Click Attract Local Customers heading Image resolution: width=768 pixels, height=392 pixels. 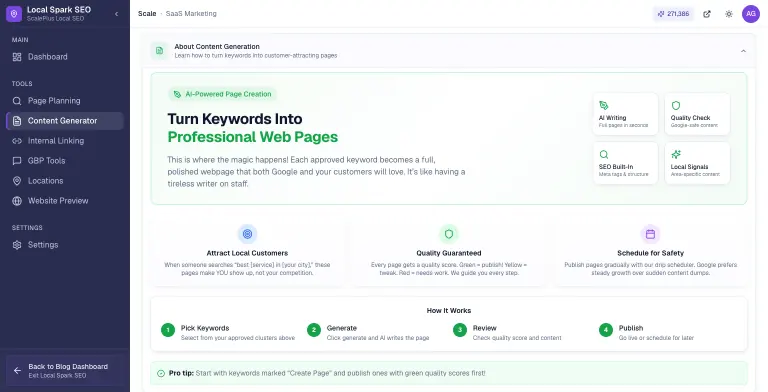click(247, 253)
